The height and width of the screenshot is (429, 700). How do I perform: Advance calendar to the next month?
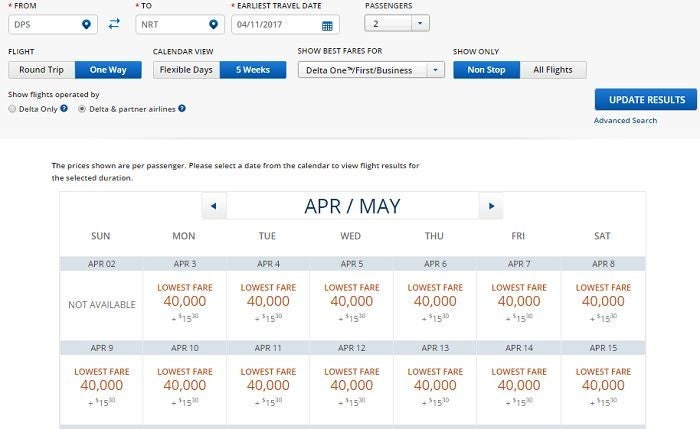(490, 206)
